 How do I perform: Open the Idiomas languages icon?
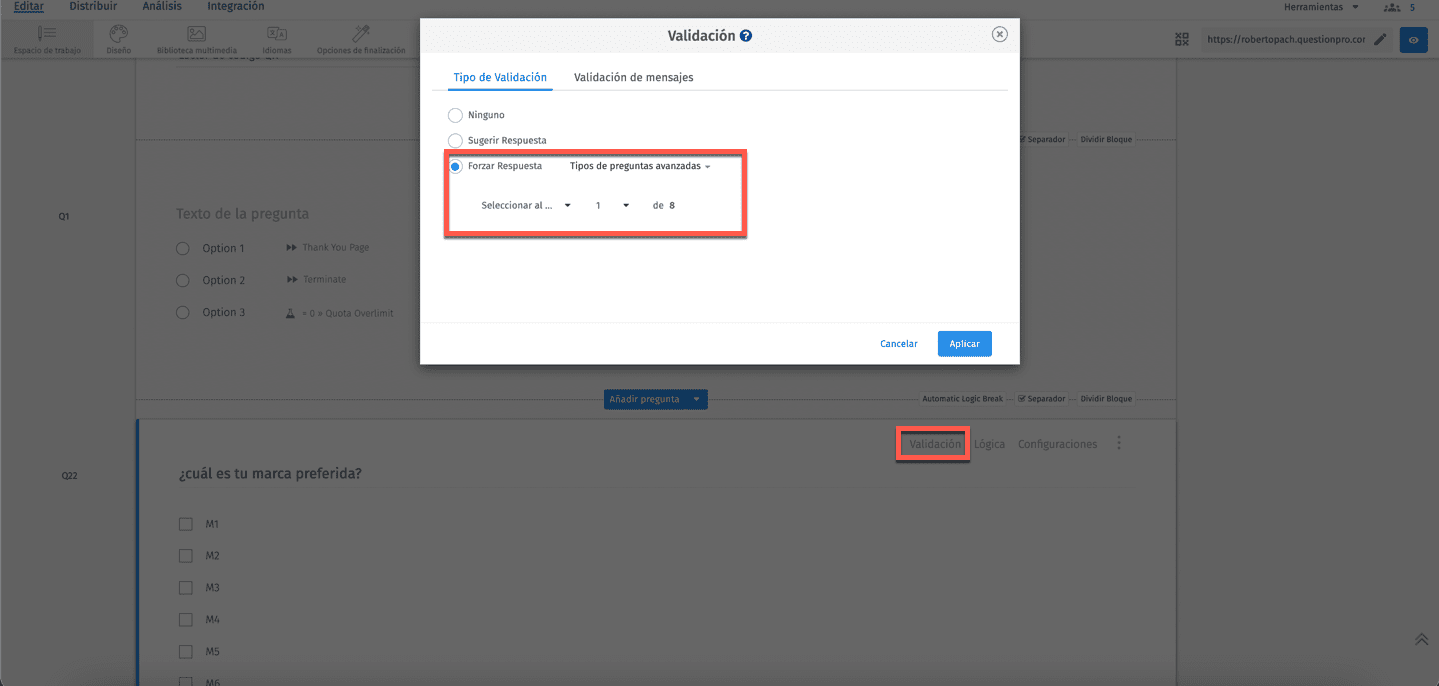[x=278, y=34]
